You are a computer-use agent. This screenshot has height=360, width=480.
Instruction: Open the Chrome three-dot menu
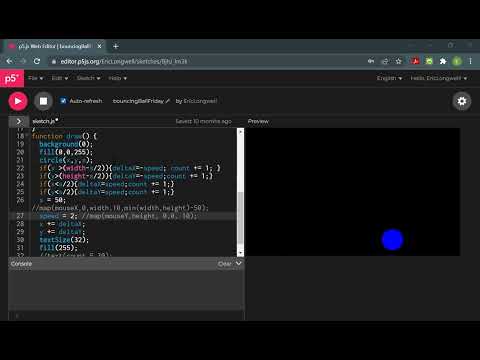(x=470, y=61)
